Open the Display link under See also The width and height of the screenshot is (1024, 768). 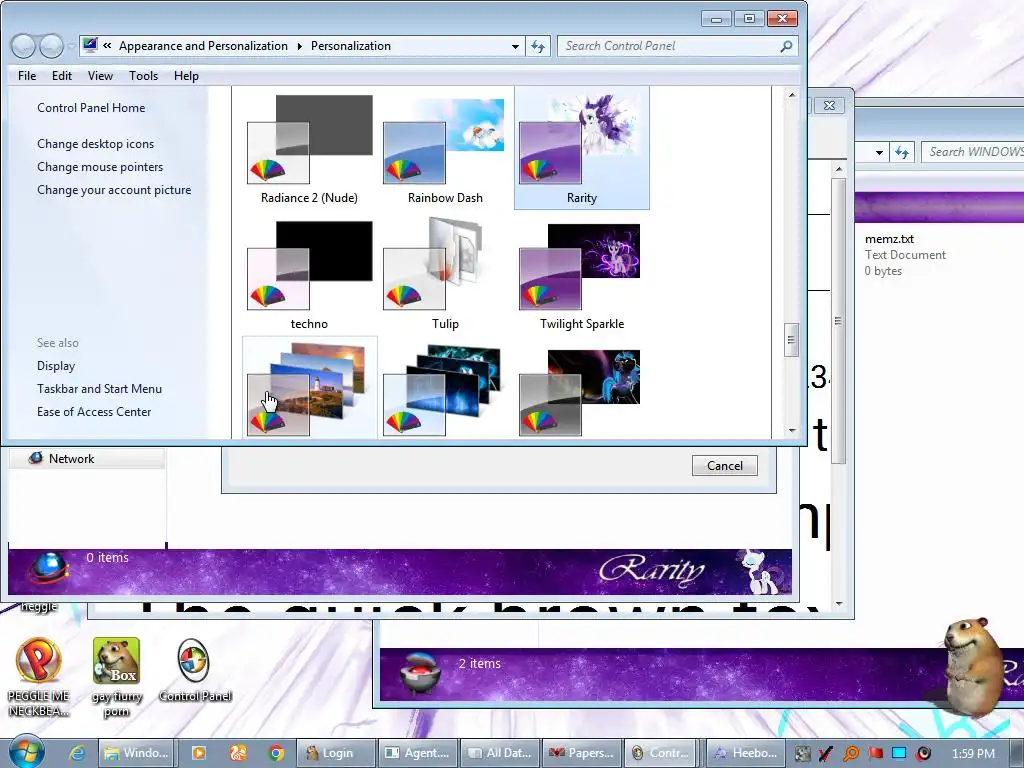56,366
